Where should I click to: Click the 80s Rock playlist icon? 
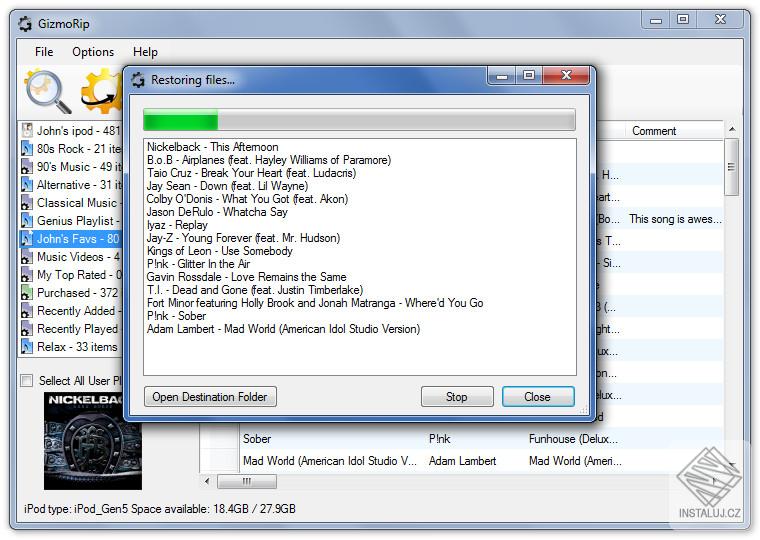click(27, 148)
